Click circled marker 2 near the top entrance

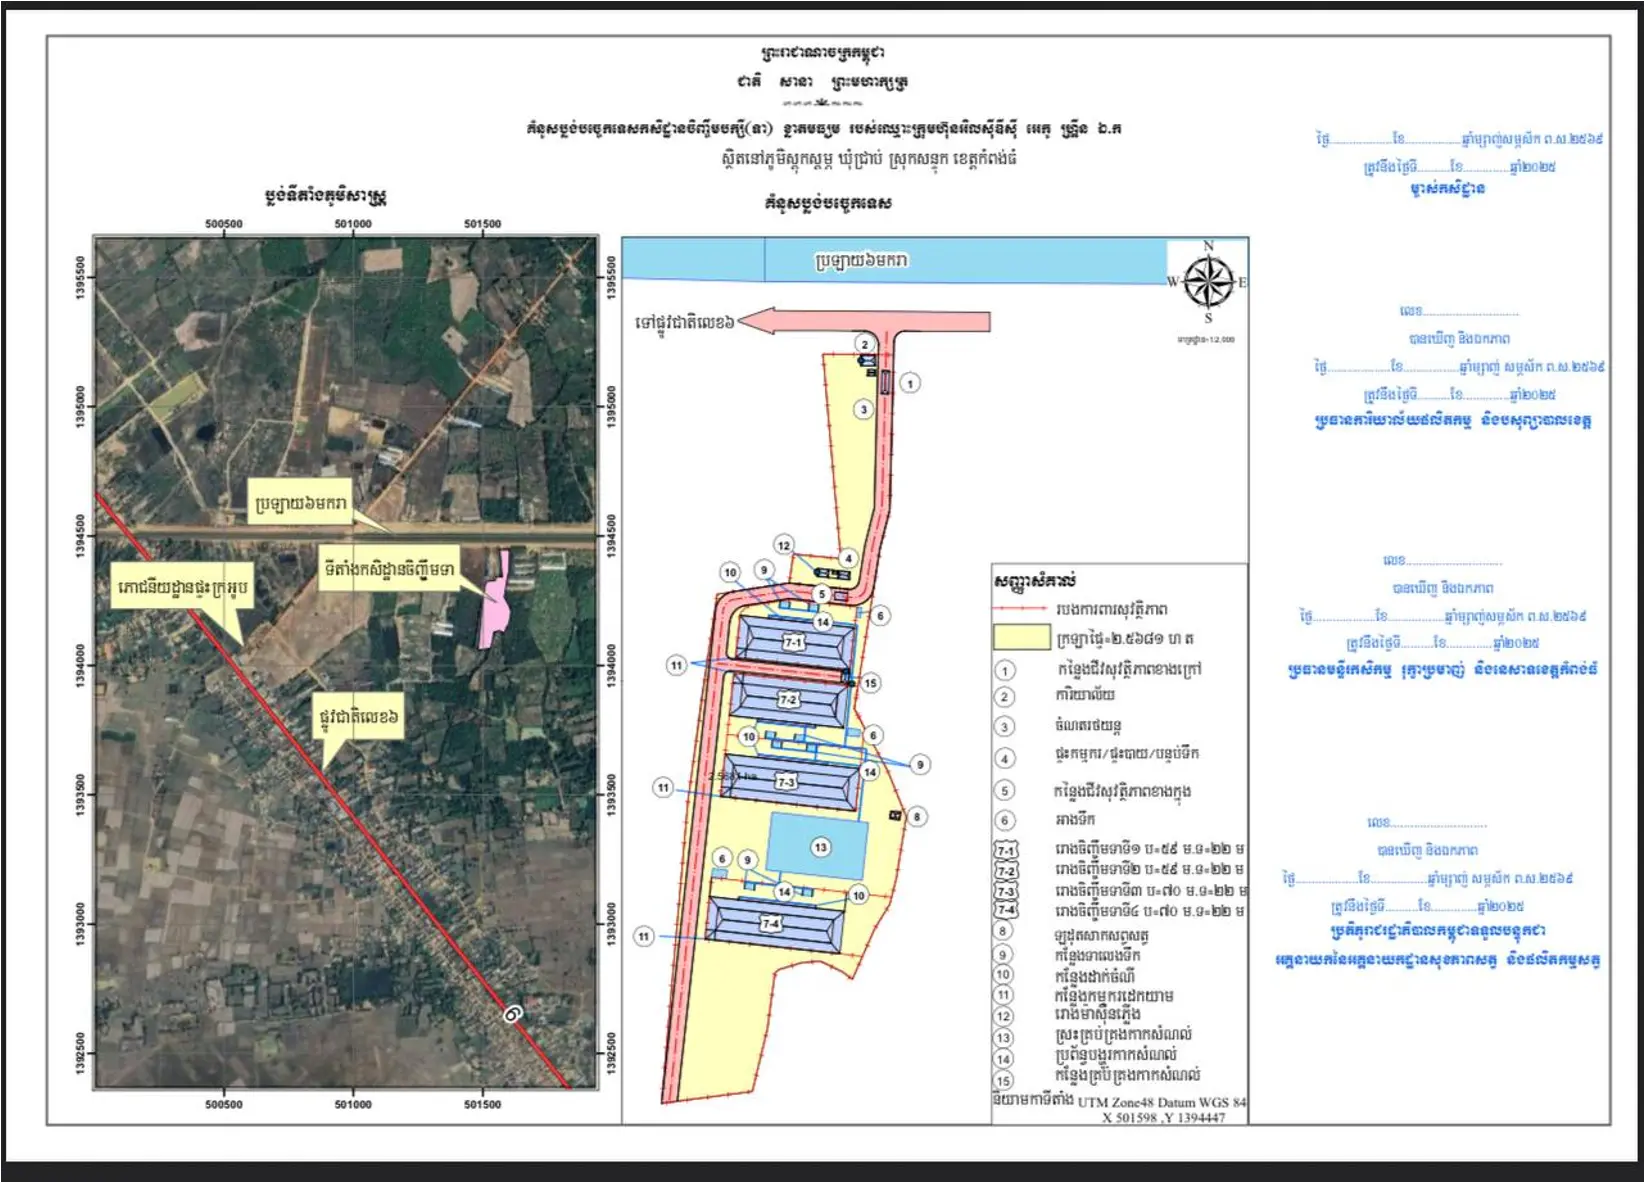coord(865,344)
